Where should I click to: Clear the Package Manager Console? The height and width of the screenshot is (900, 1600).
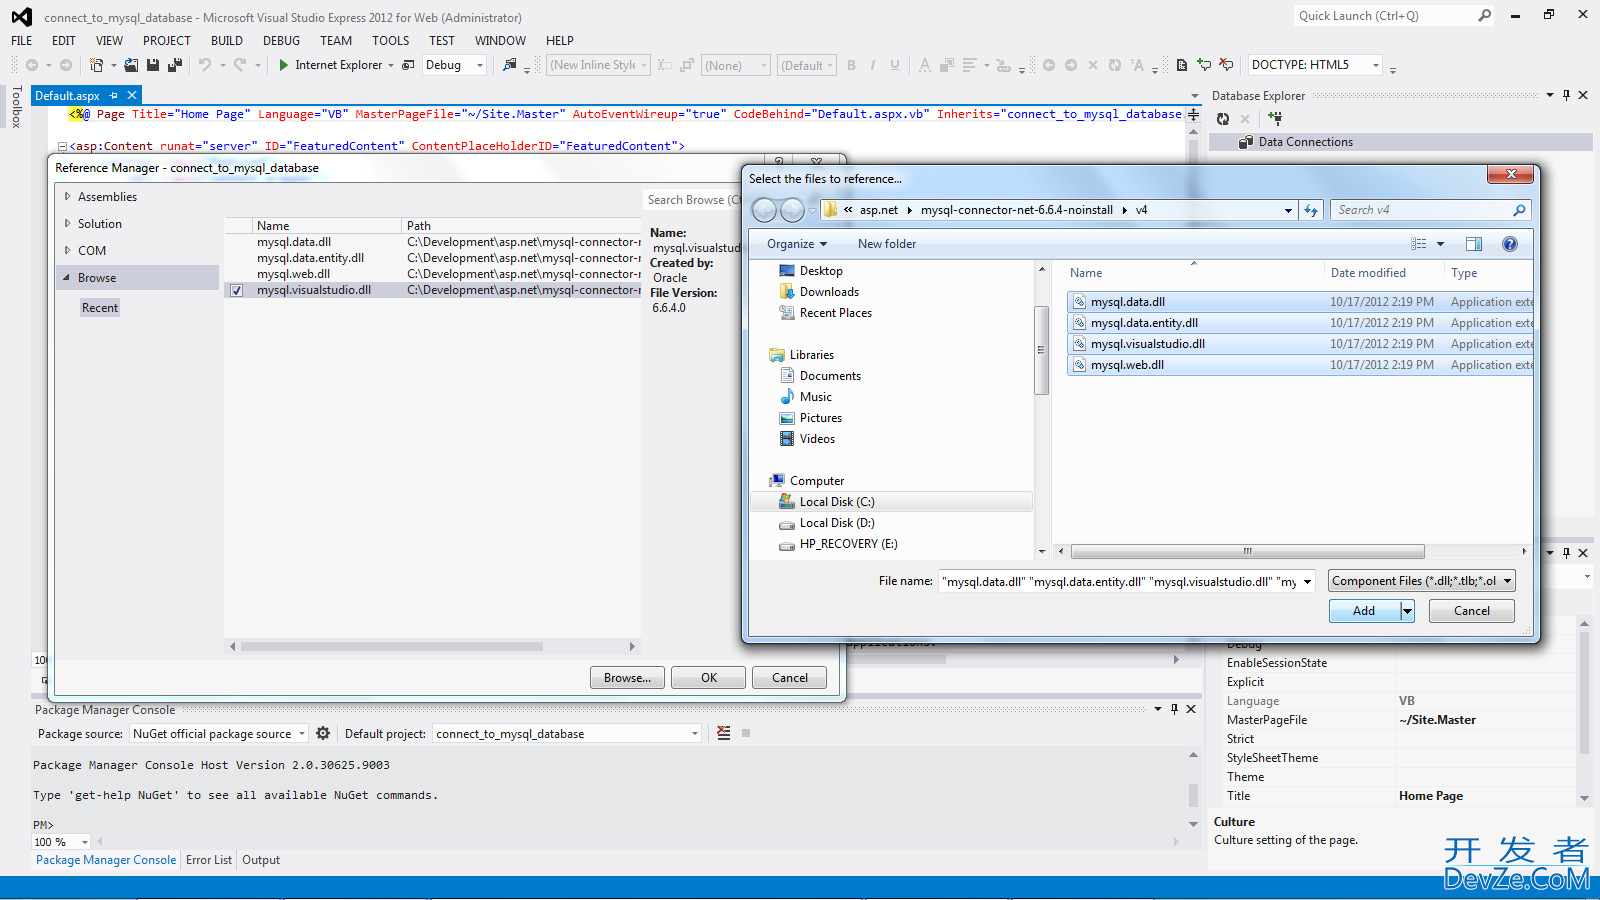coord(723,733)
